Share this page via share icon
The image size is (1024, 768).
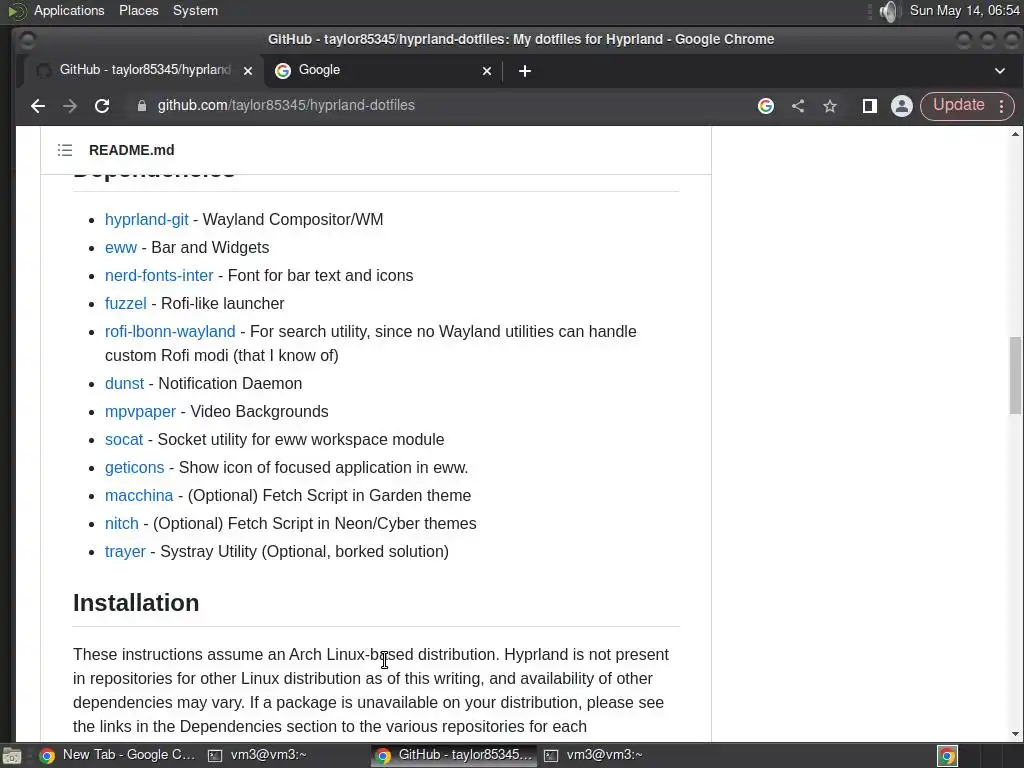(798, 106)
